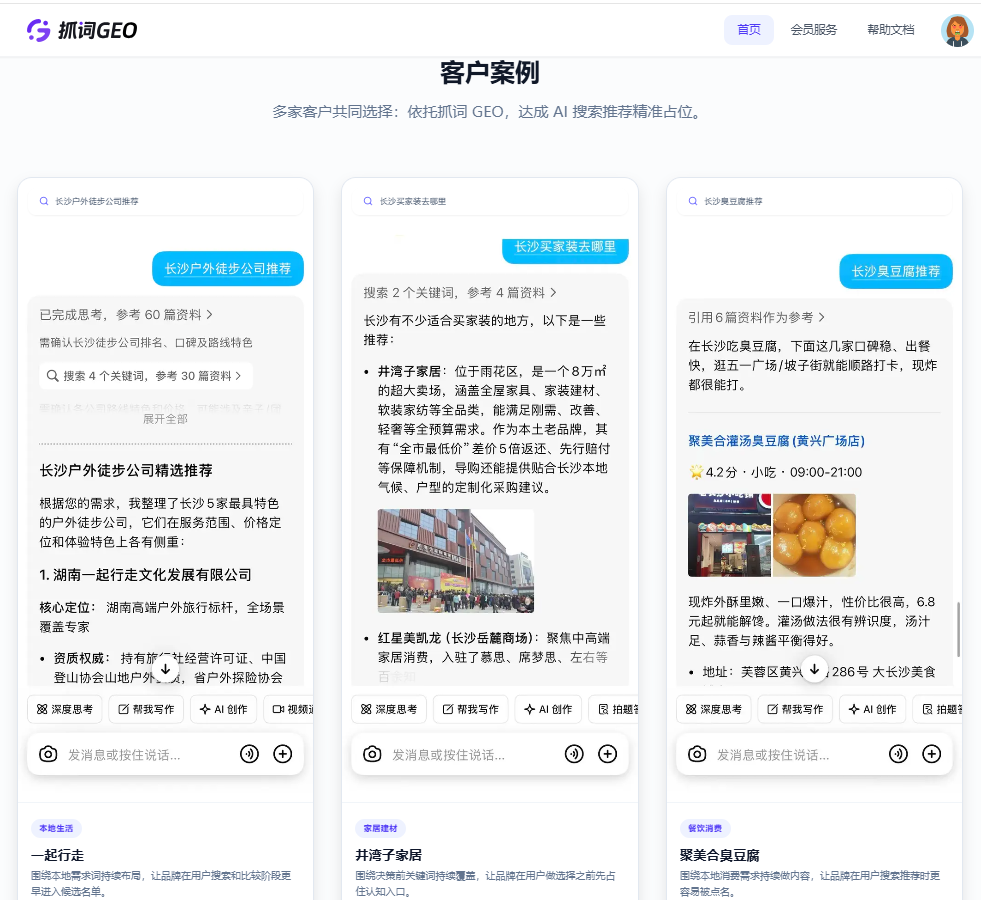Click plus icon in the 井湾子家居 card input
The image size is (981, 900).
click(x=607, y=754)
